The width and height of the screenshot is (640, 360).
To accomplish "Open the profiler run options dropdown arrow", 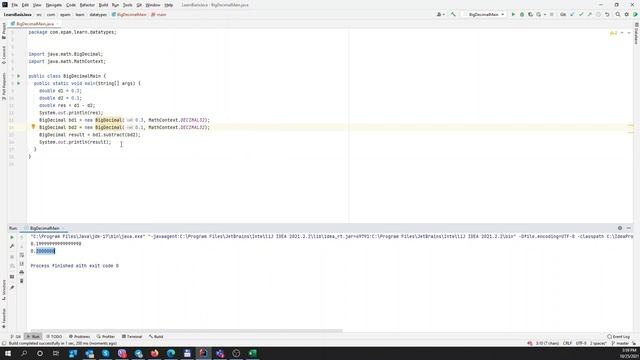I will [545, 14].
